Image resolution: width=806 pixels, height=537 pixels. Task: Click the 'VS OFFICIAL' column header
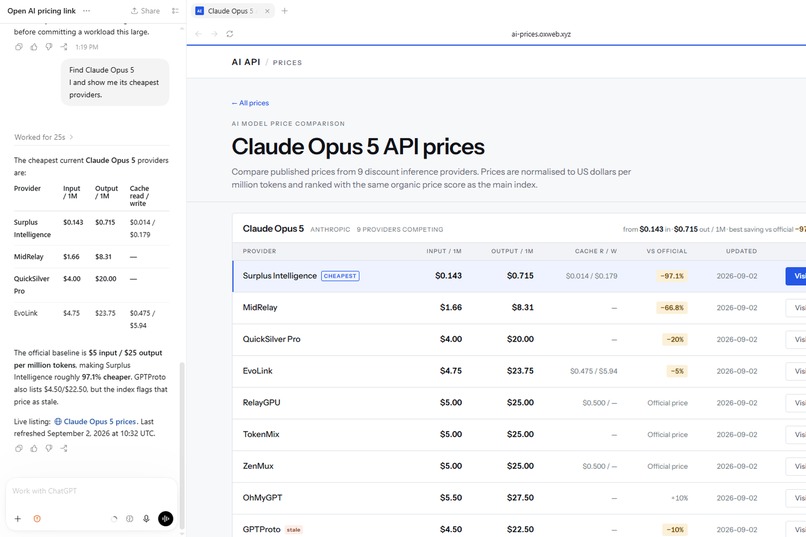(x=667, y=251)
